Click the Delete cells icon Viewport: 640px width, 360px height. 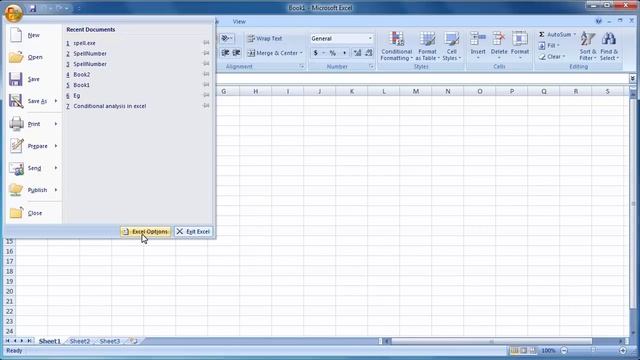[x=499, y=39]
